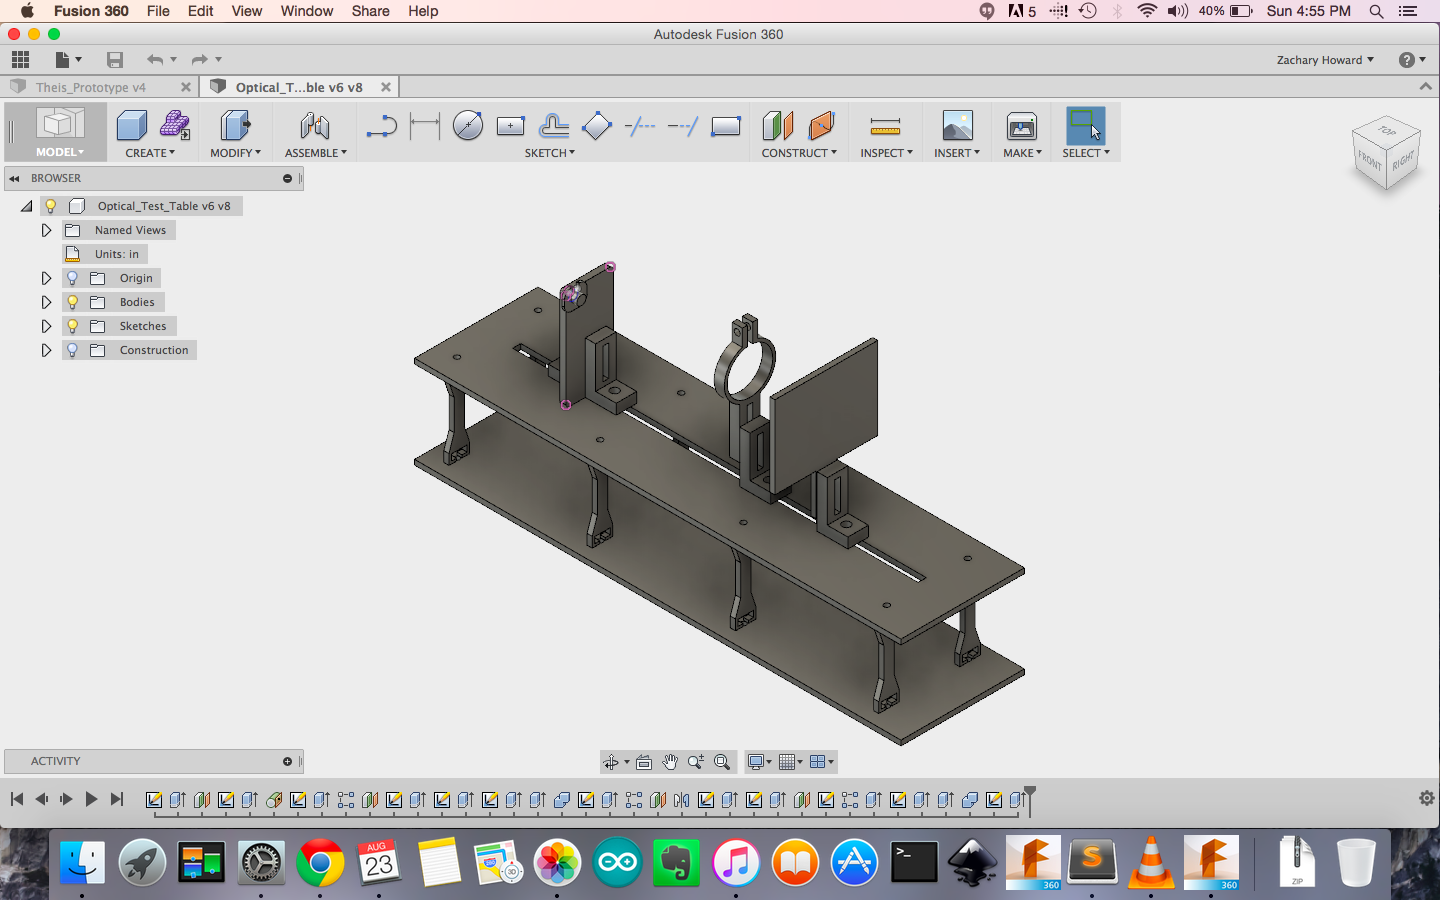Open the Fit zoom tool
1440x900 pixels.
point(723,761)
